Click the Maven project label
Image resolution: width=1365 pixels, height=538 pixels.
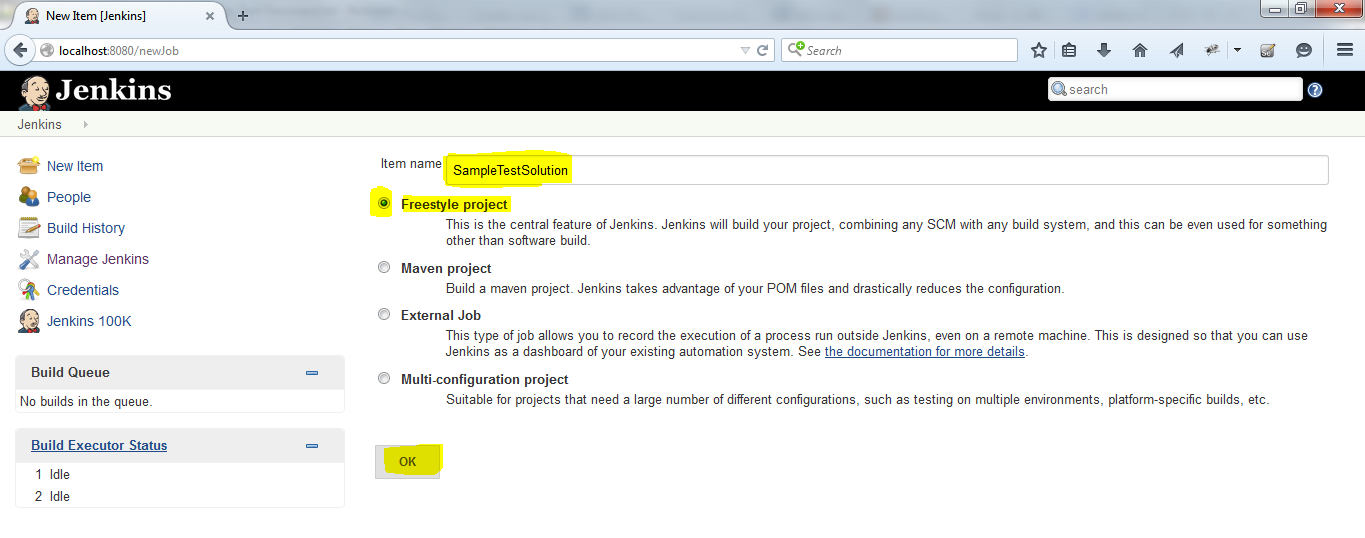pos(446,268)
